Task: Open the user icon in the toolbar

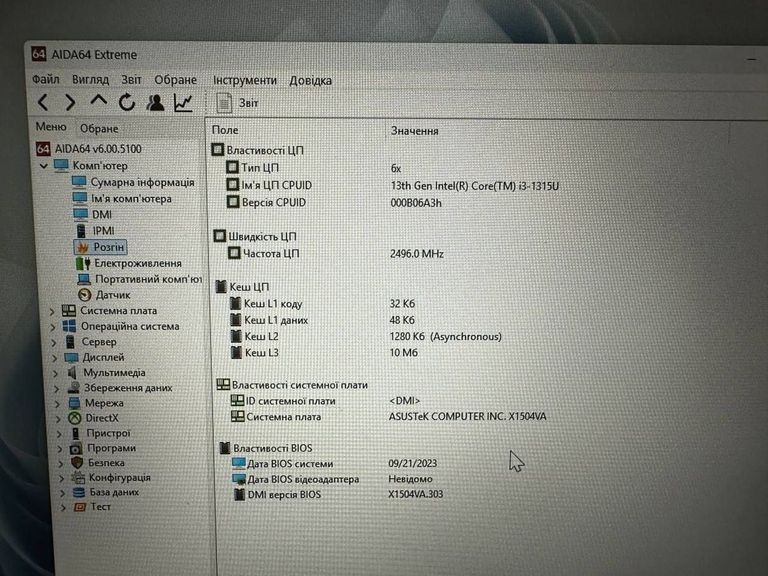Action: point(155,102)
